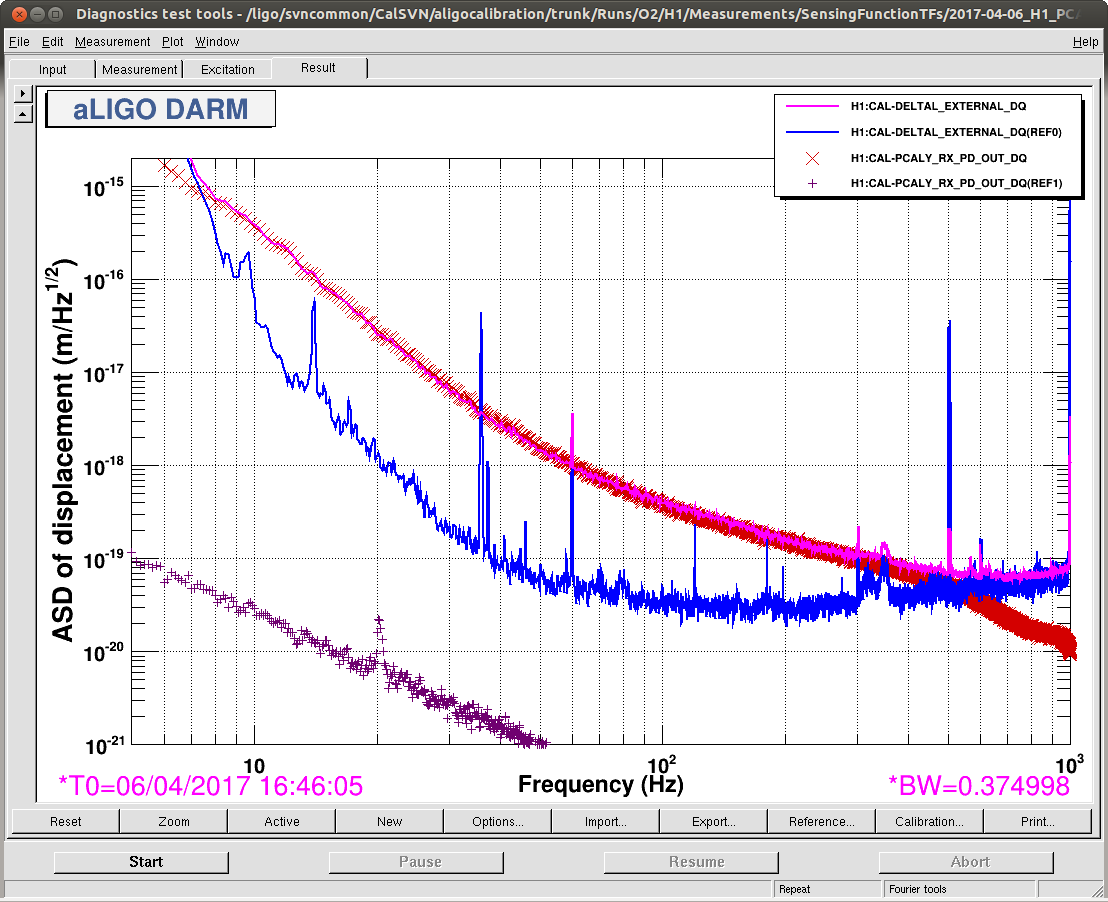Image resolution: width=1108 pixels, height=902 pixels.
Task: Open the Calibration... dialog
Action: [929, 821]
